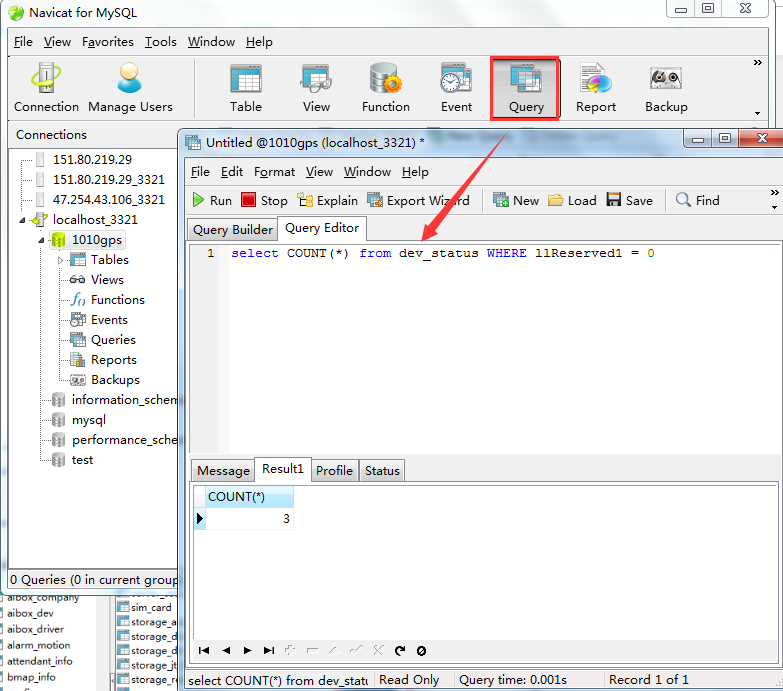Screen dimensions: 783x691
Task: Open the Favorites menu
Action: pos(108,42)
